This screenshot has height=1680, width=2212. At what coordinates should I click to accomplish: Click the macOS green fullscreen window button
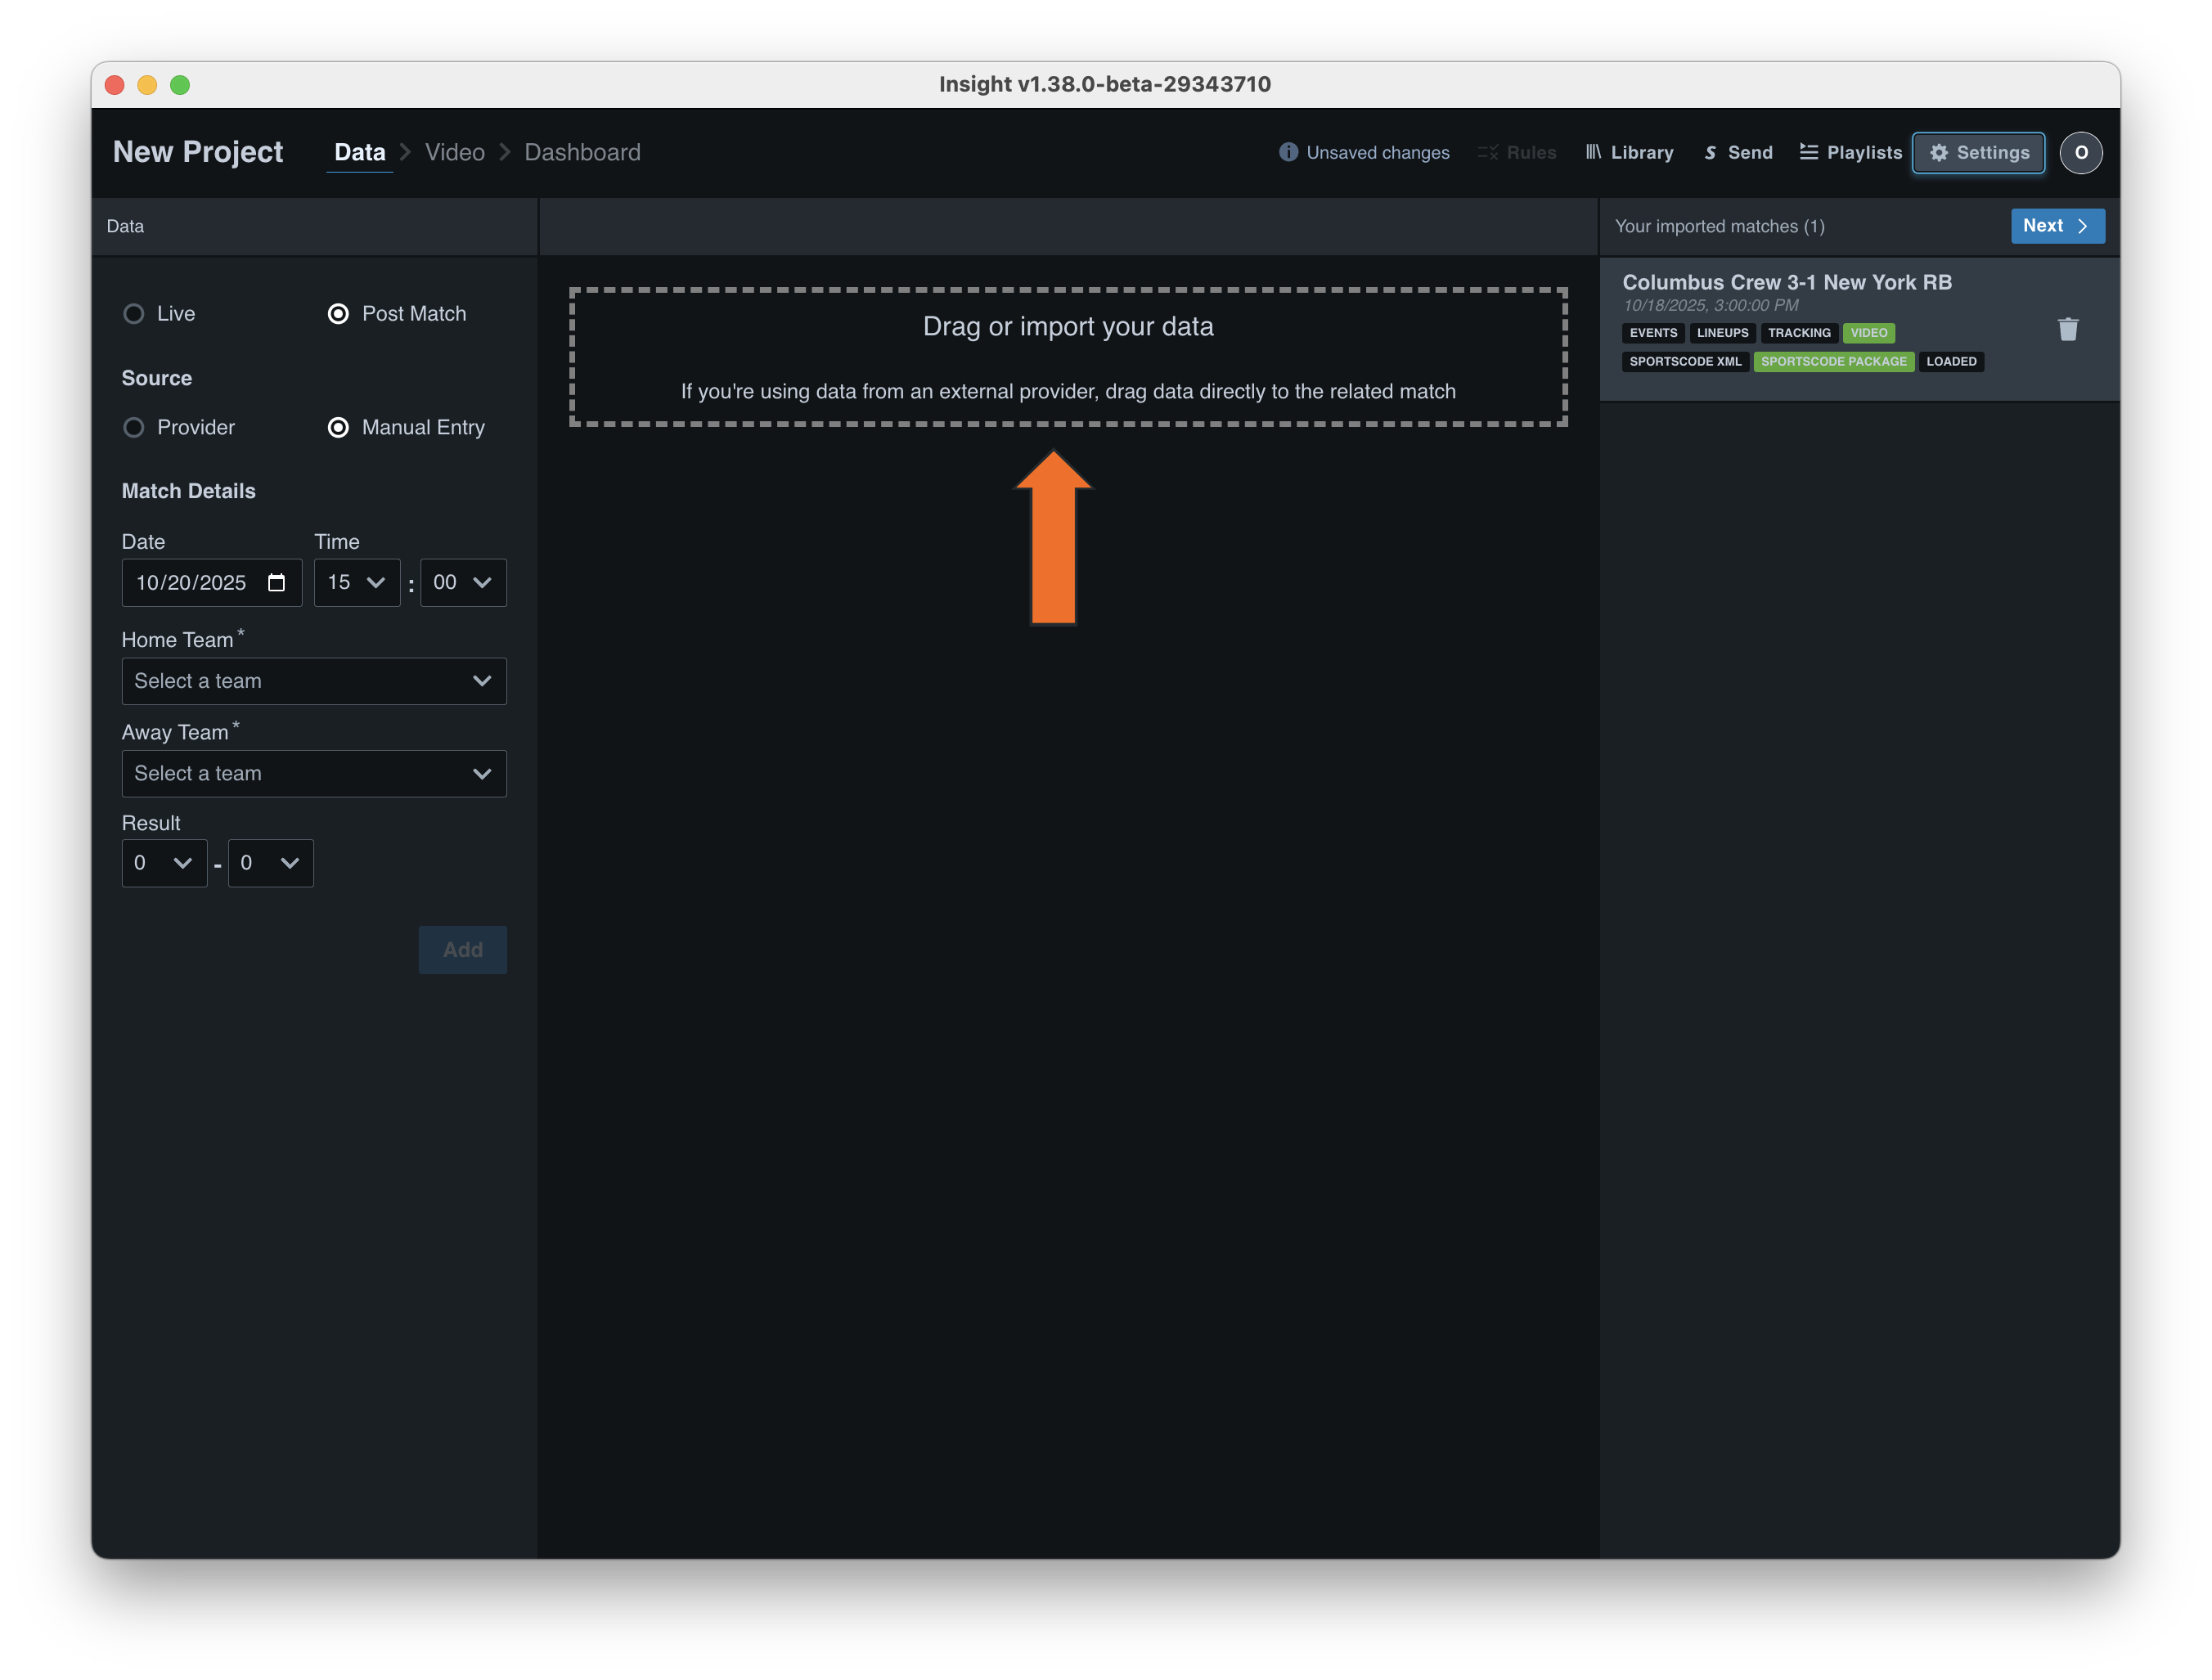click(x=180, y=85)
